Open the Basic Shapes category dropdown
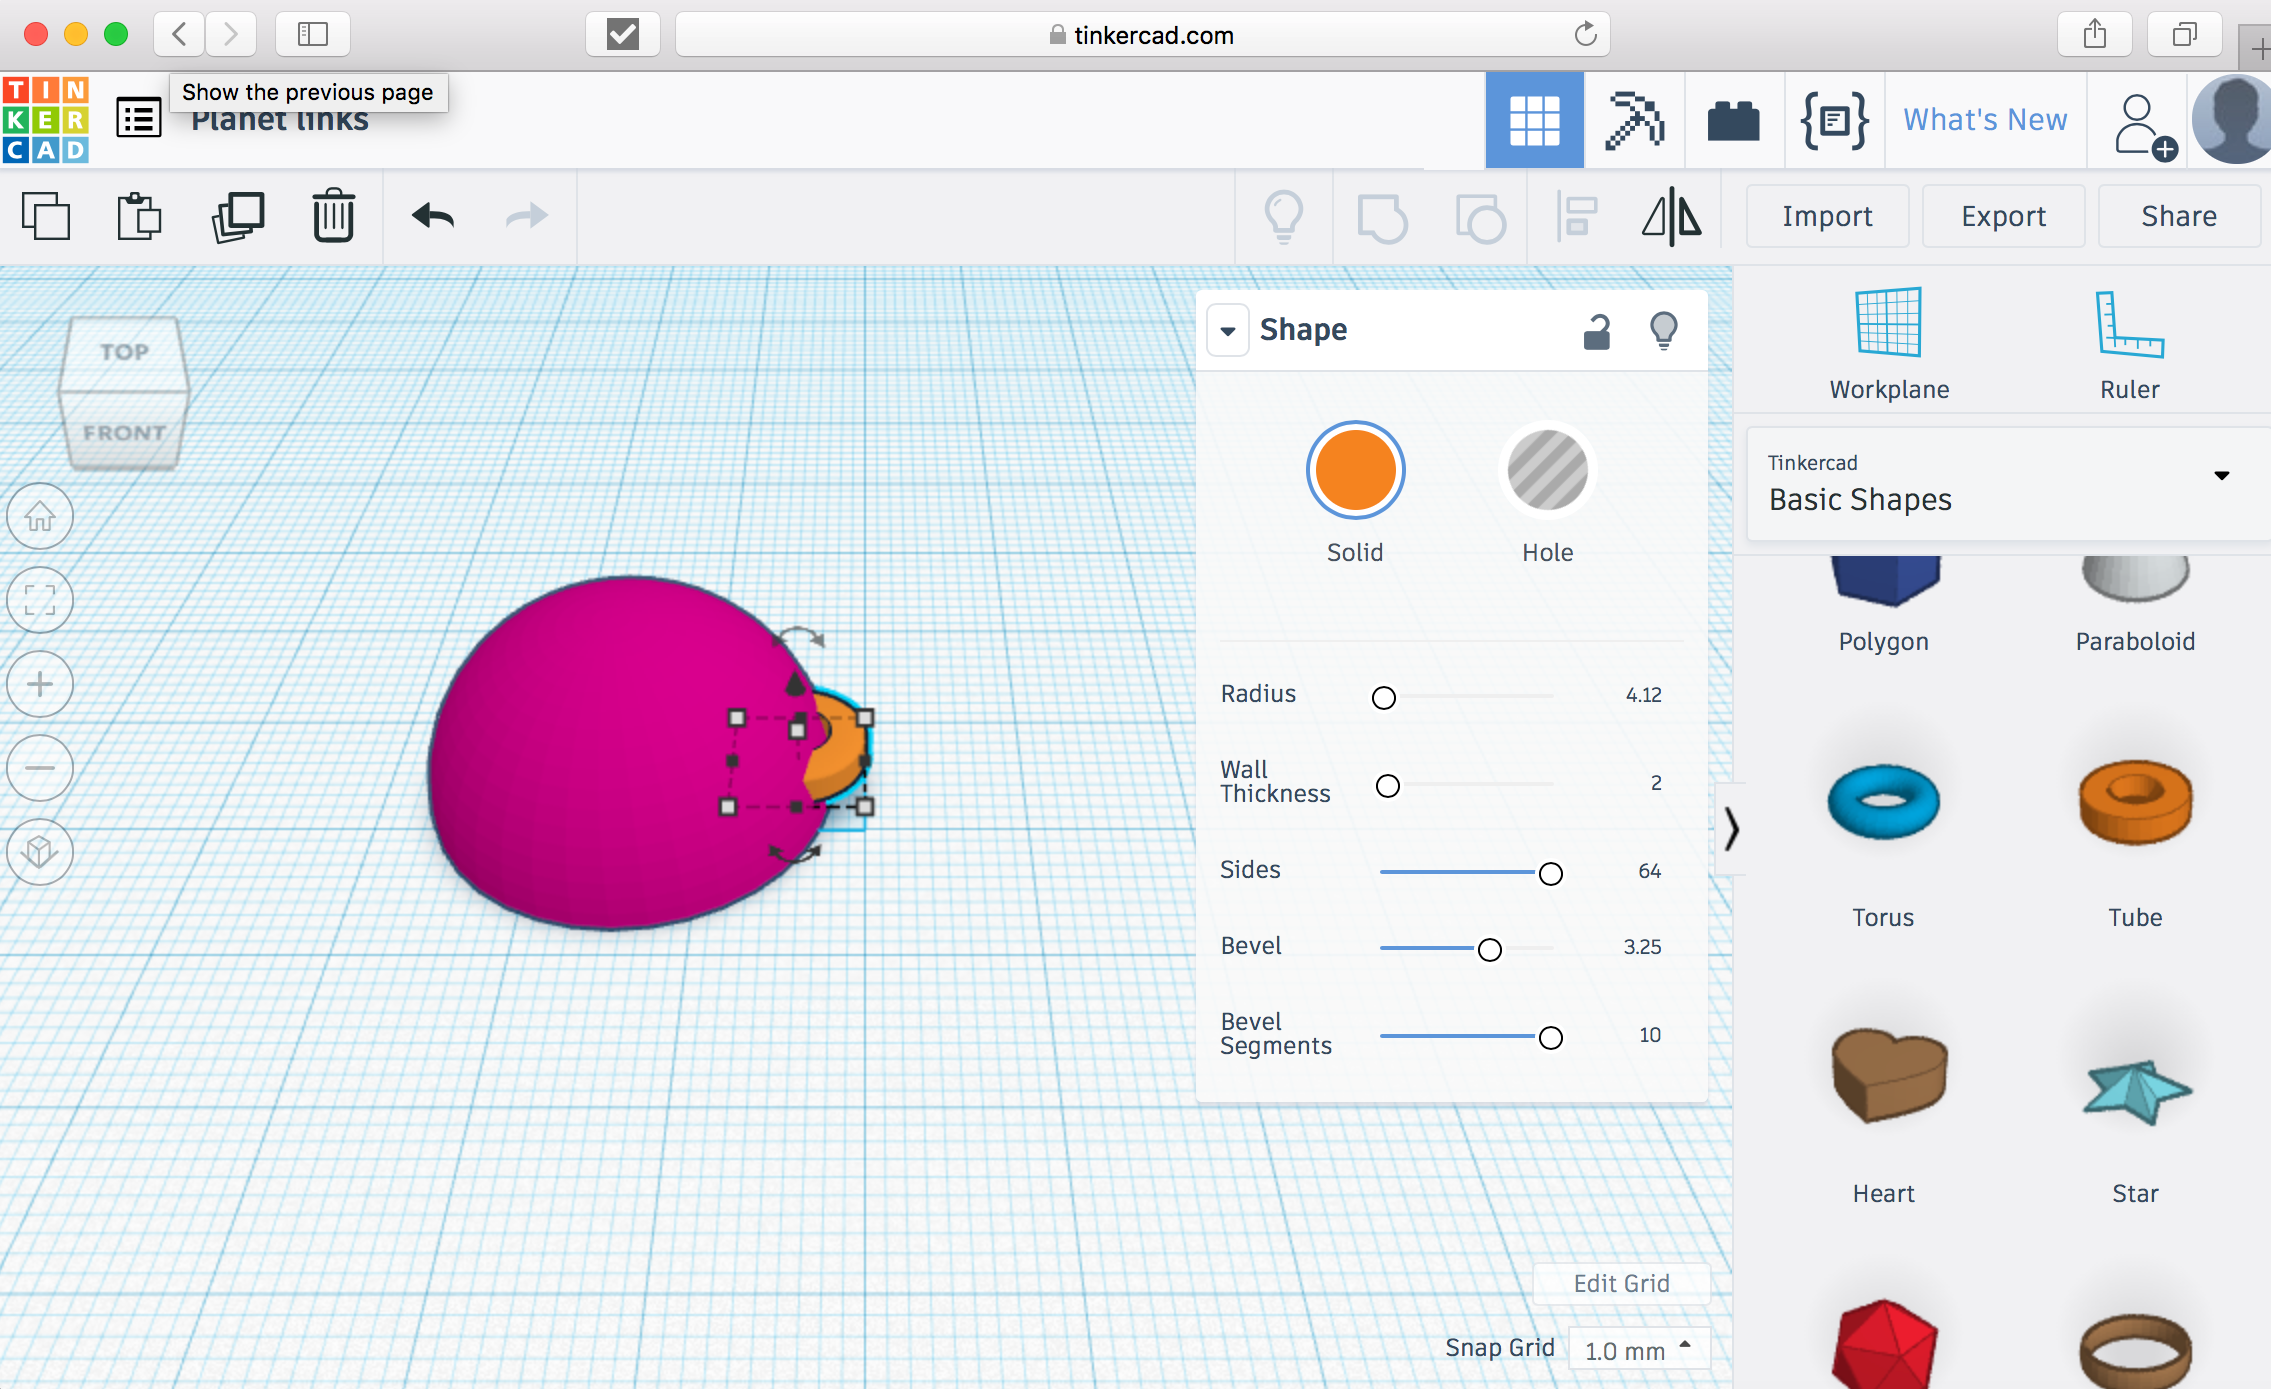Screen dimensions: 2271x1389 pyautogui.click(x=2222, y=476)
